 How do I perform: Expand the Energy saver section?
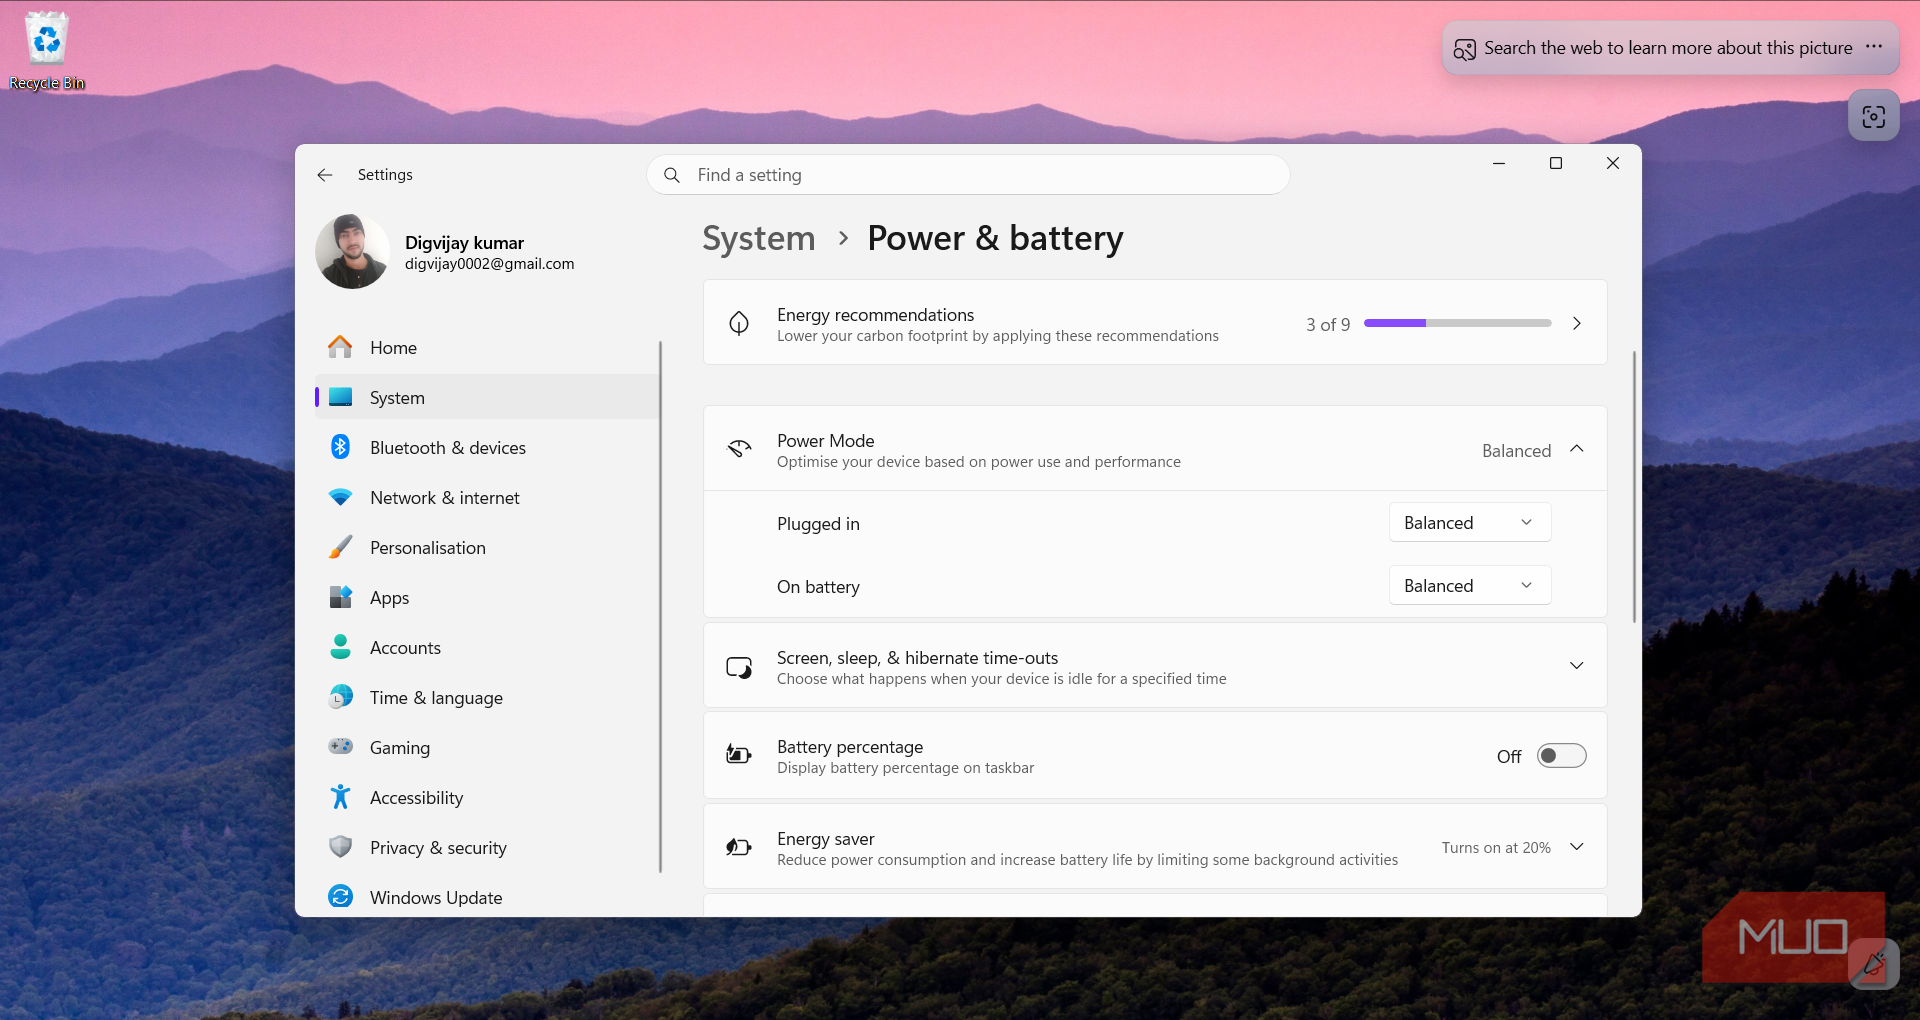[1577, 847]
